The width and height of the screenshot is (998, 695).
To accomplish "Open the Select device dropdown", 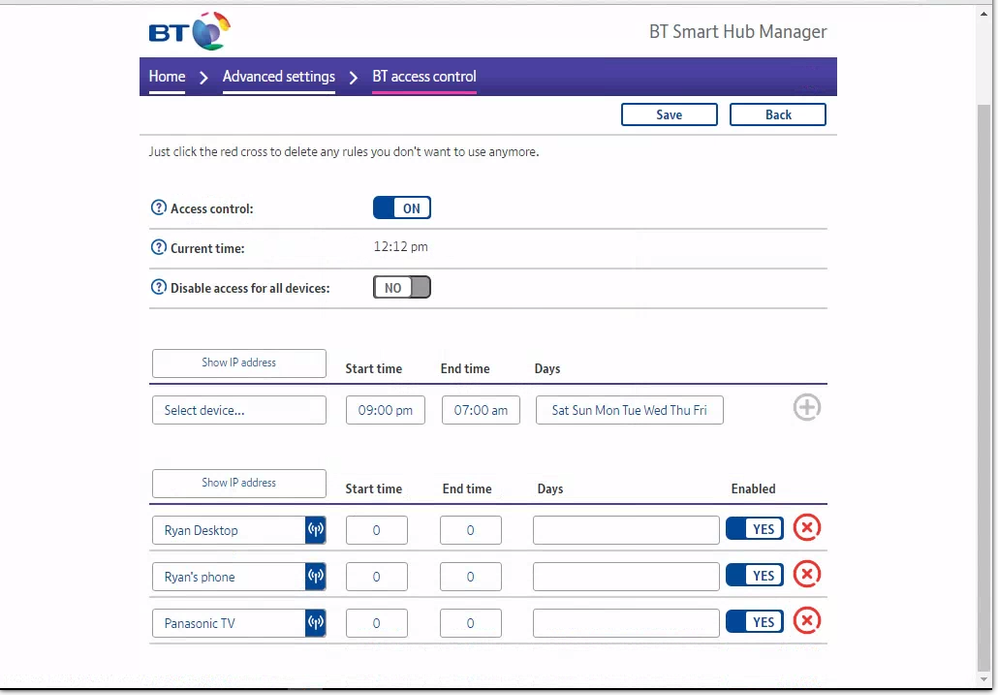I will click(x=239, y=410).
